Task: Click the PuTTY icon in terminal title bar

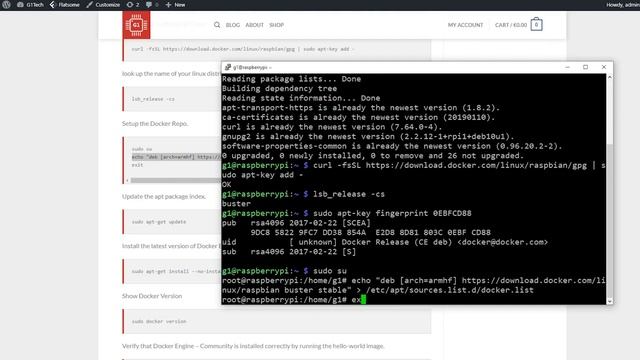Action: [228, 67]
